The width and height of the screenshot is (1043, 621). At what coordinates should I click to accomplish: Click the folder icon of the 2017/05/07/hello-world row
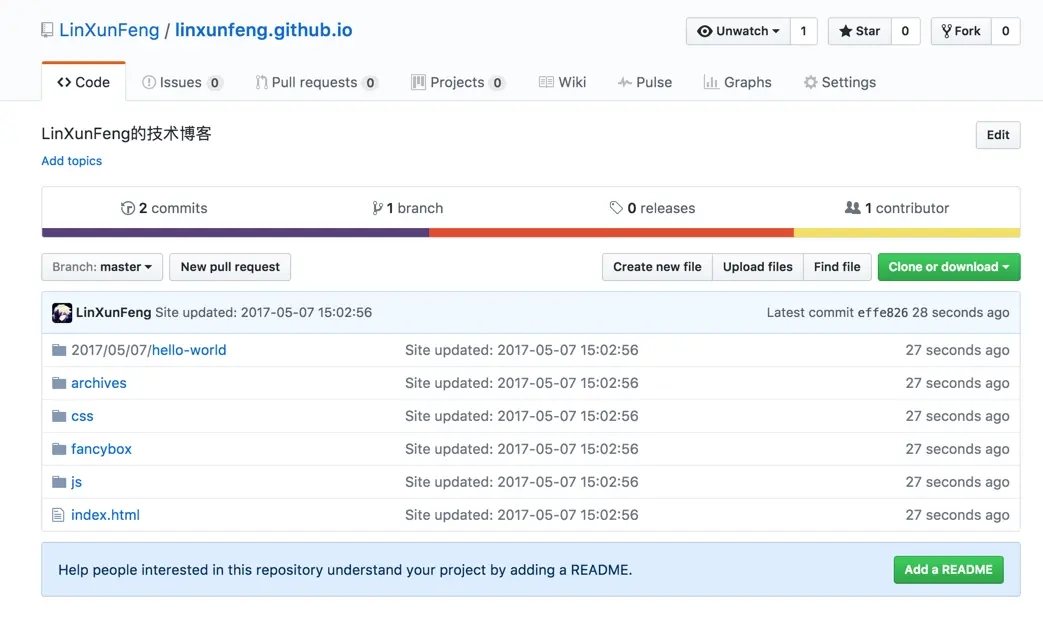(59, 350)
